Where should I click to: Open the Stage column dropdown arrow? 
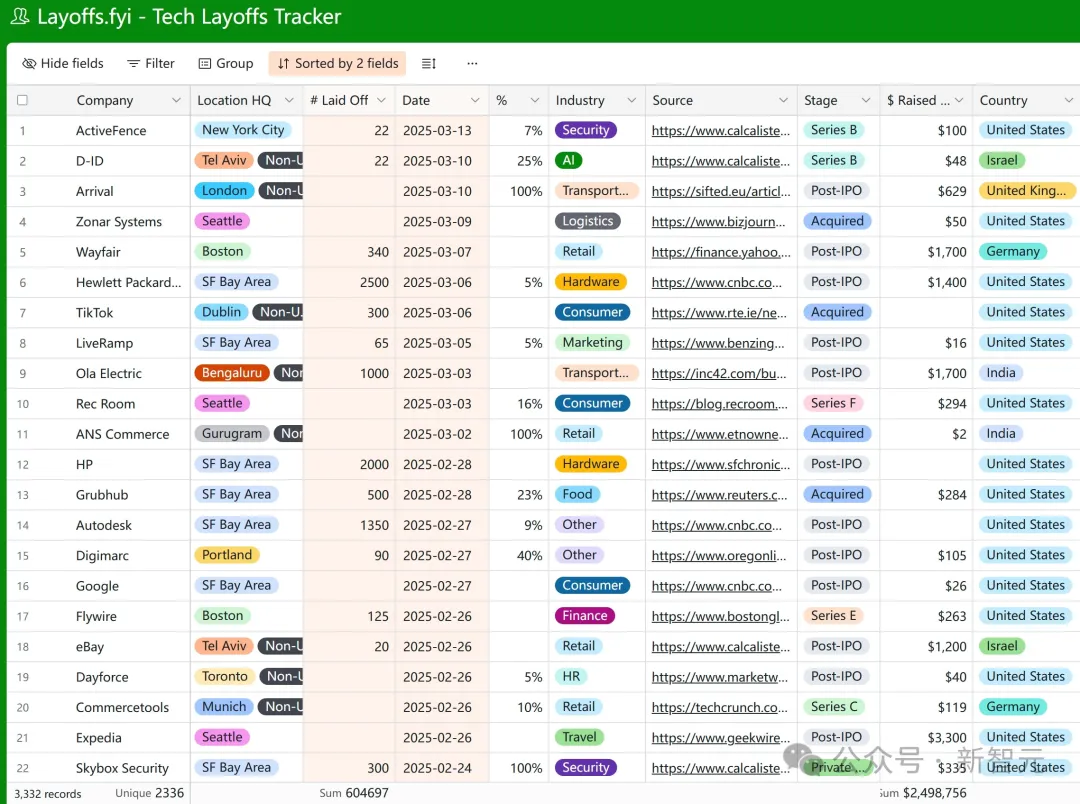866,101
